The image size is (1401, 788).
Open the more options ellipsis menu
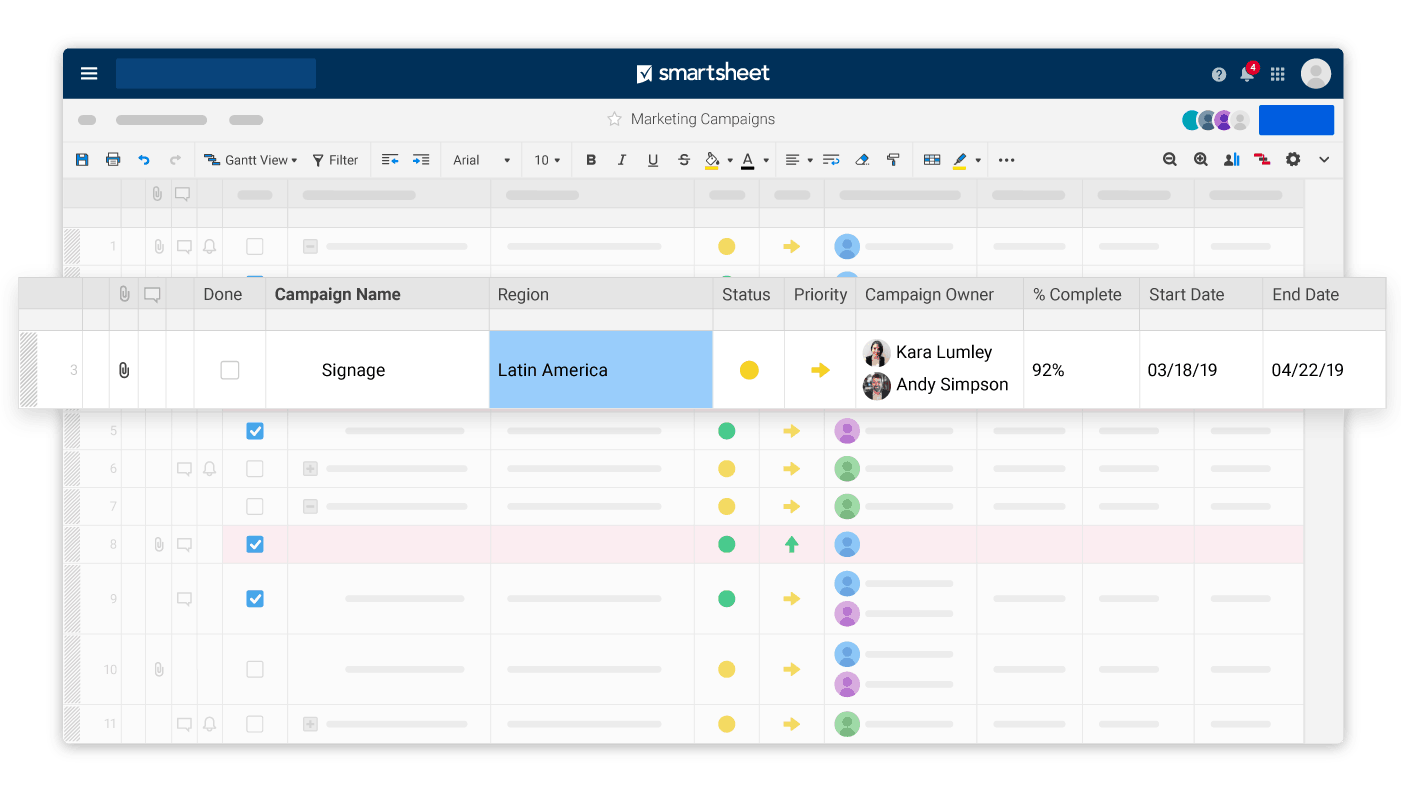[1006, 160]
